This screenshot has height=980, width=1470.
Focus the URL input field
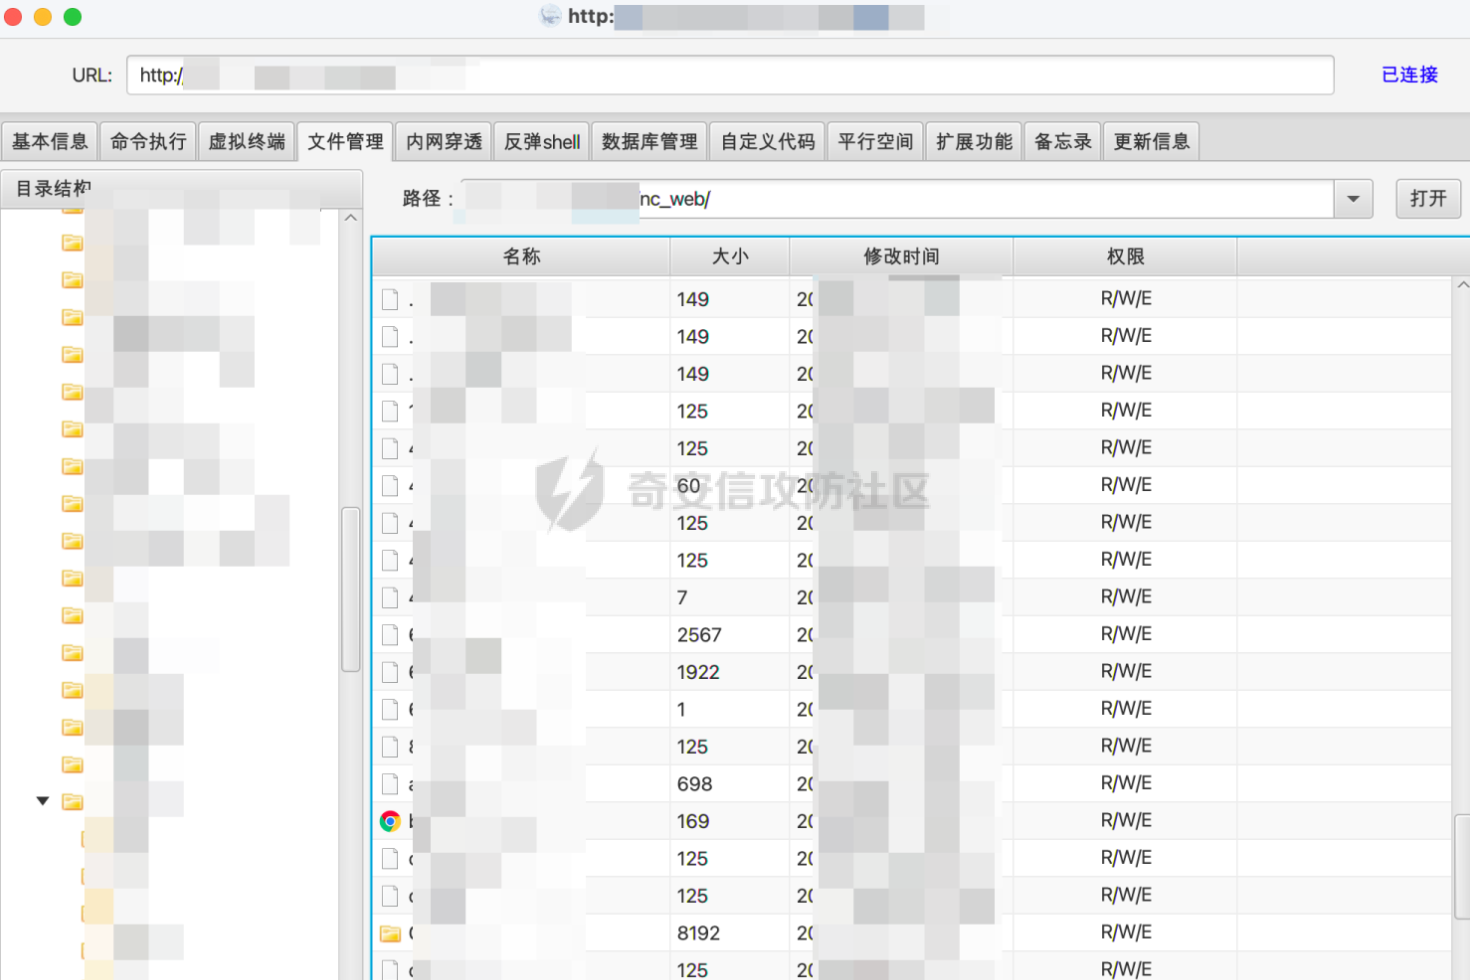click(x=730, y=75)
